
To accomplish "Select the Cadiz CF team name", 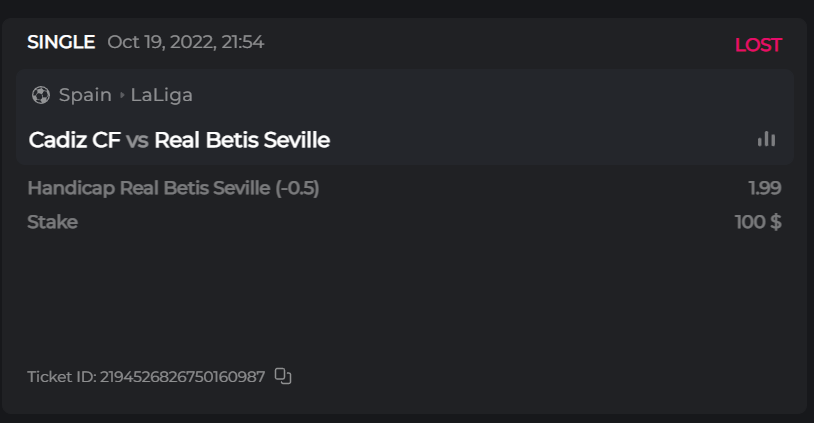I will click(75, 140).
